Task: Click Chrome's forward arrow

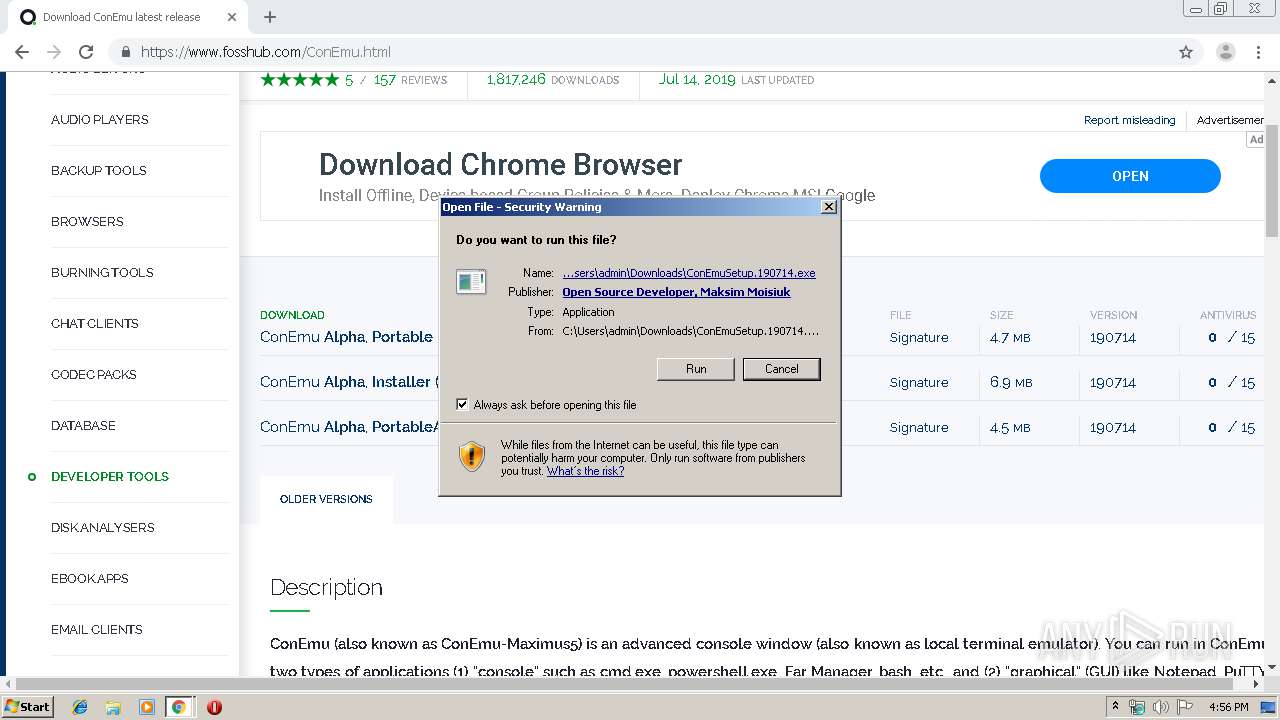Action: 54,52
